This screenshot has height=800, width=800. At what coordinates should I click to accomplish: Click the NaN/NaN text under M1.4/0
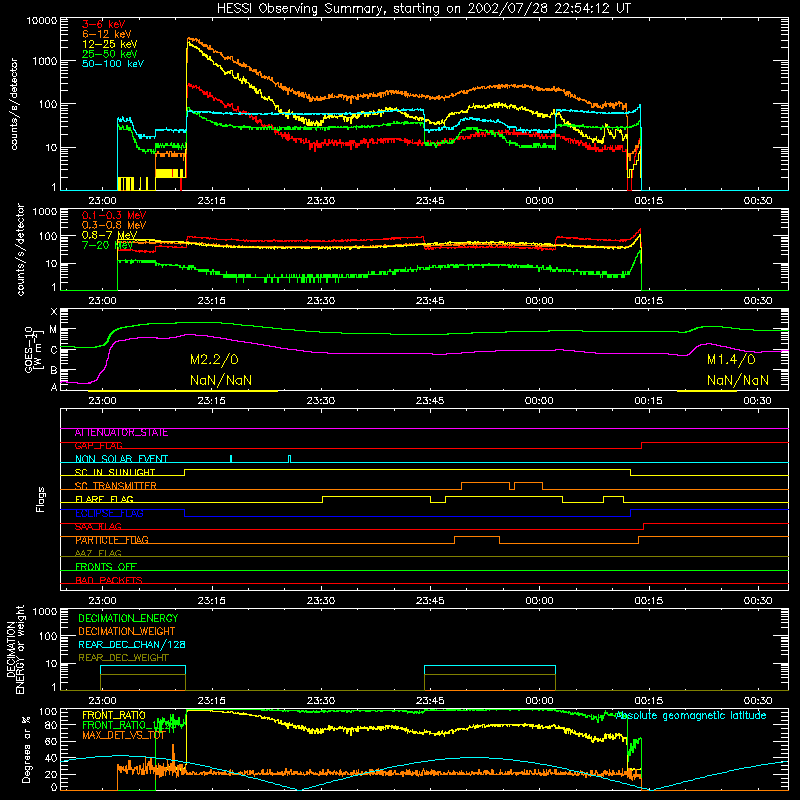click(738, 380)
